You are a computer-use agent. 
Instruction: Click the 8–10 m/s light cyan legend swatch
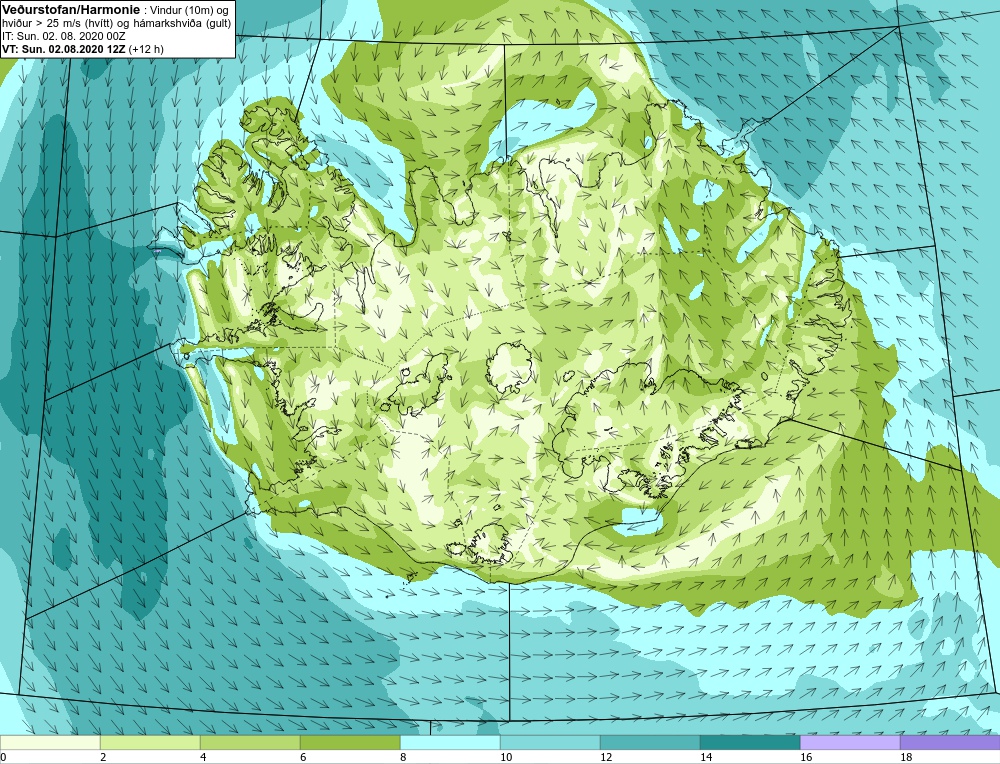450,742
